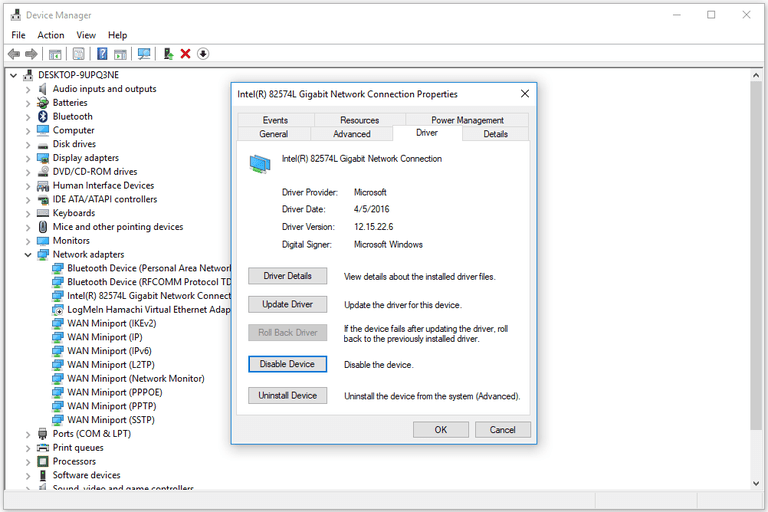Close the Properties dialog with the X

525,94
